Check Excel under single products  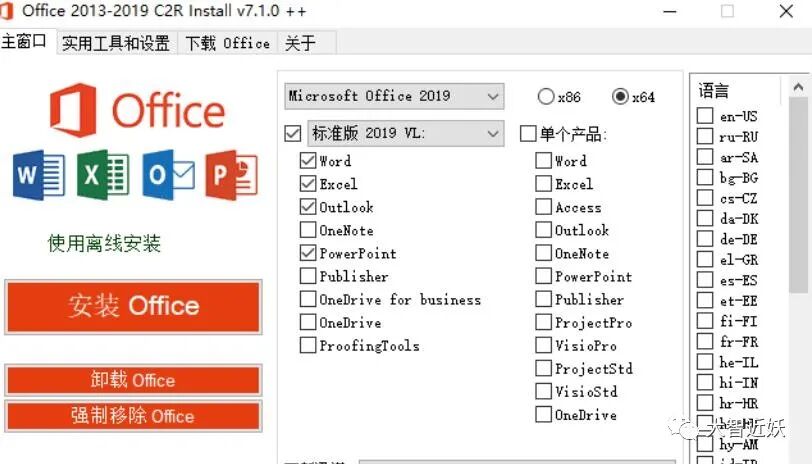click(543, 184)
